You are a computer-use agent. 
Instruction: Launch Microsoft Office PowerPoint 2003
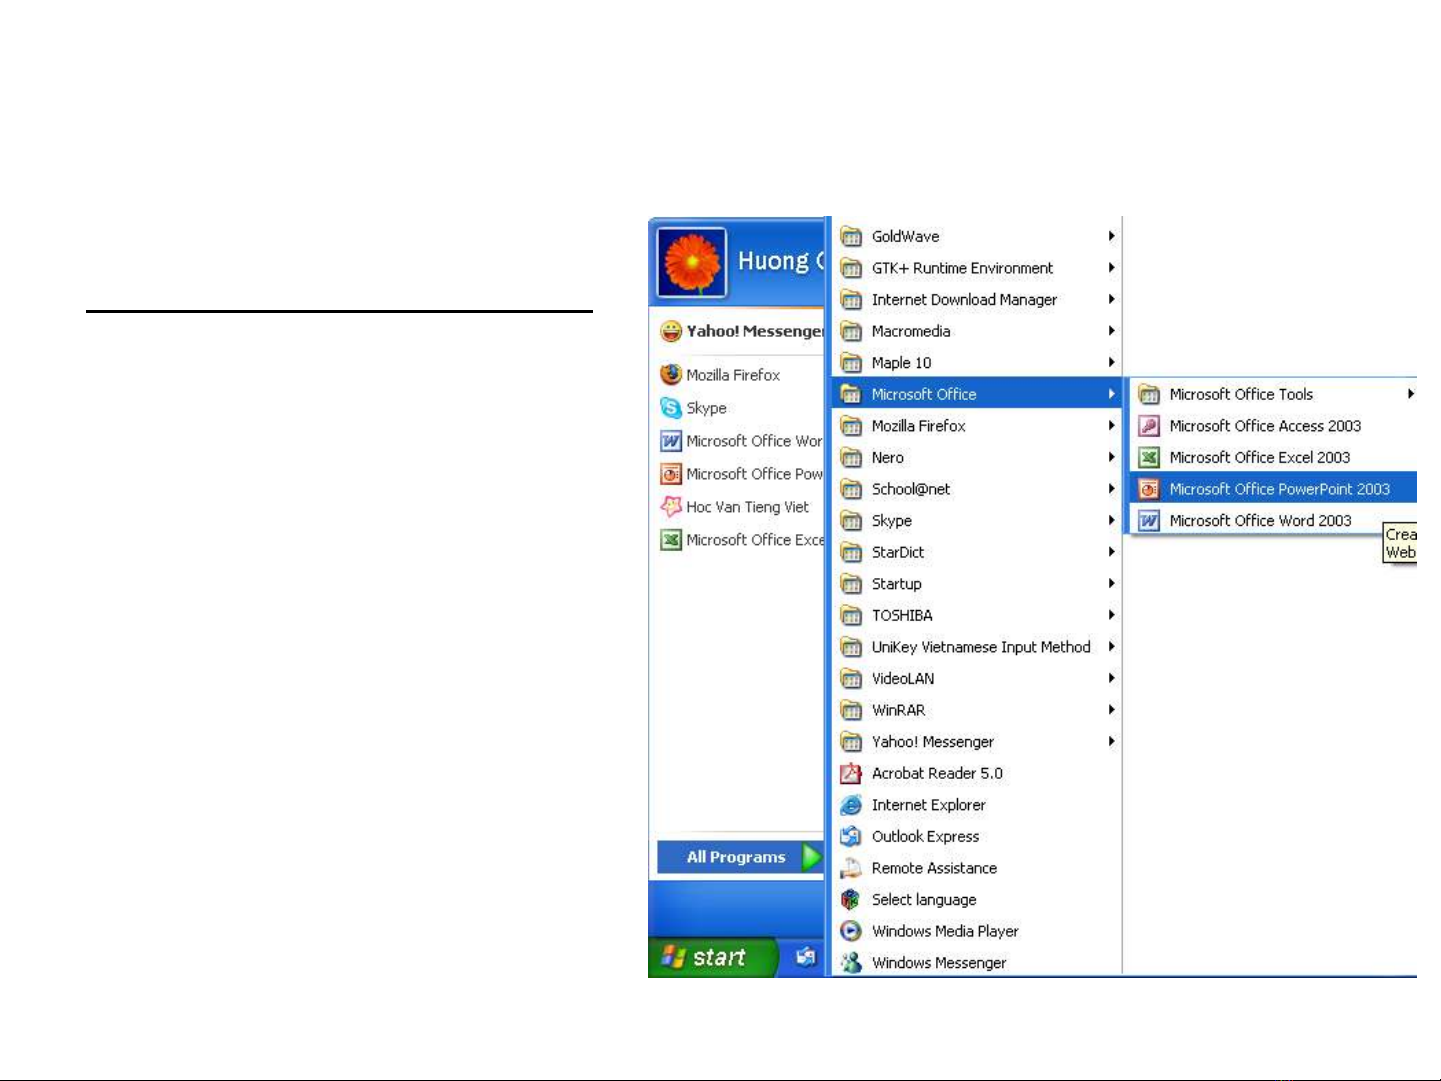click(x=1278, y=489)
